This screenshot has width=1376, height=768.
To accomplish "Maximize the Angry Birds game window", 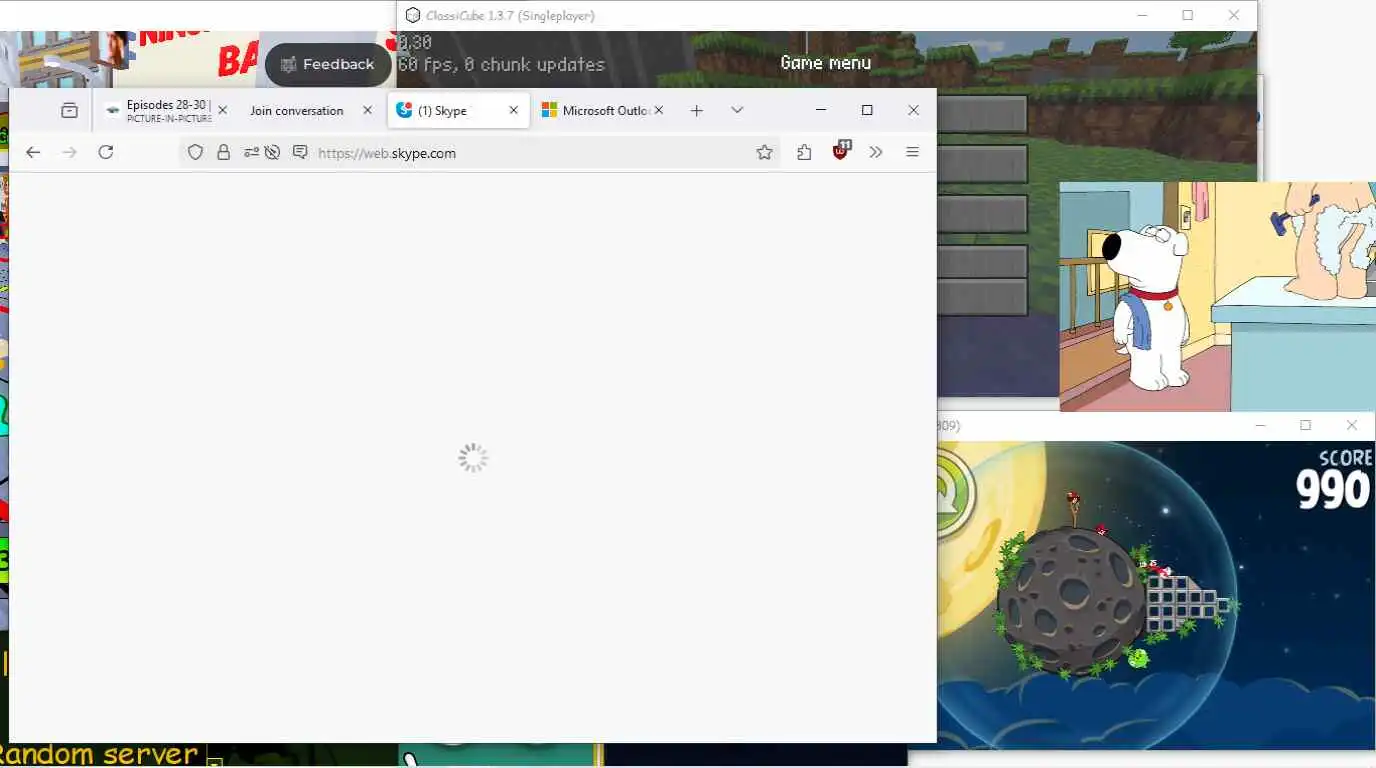I will pos(1305,425).
